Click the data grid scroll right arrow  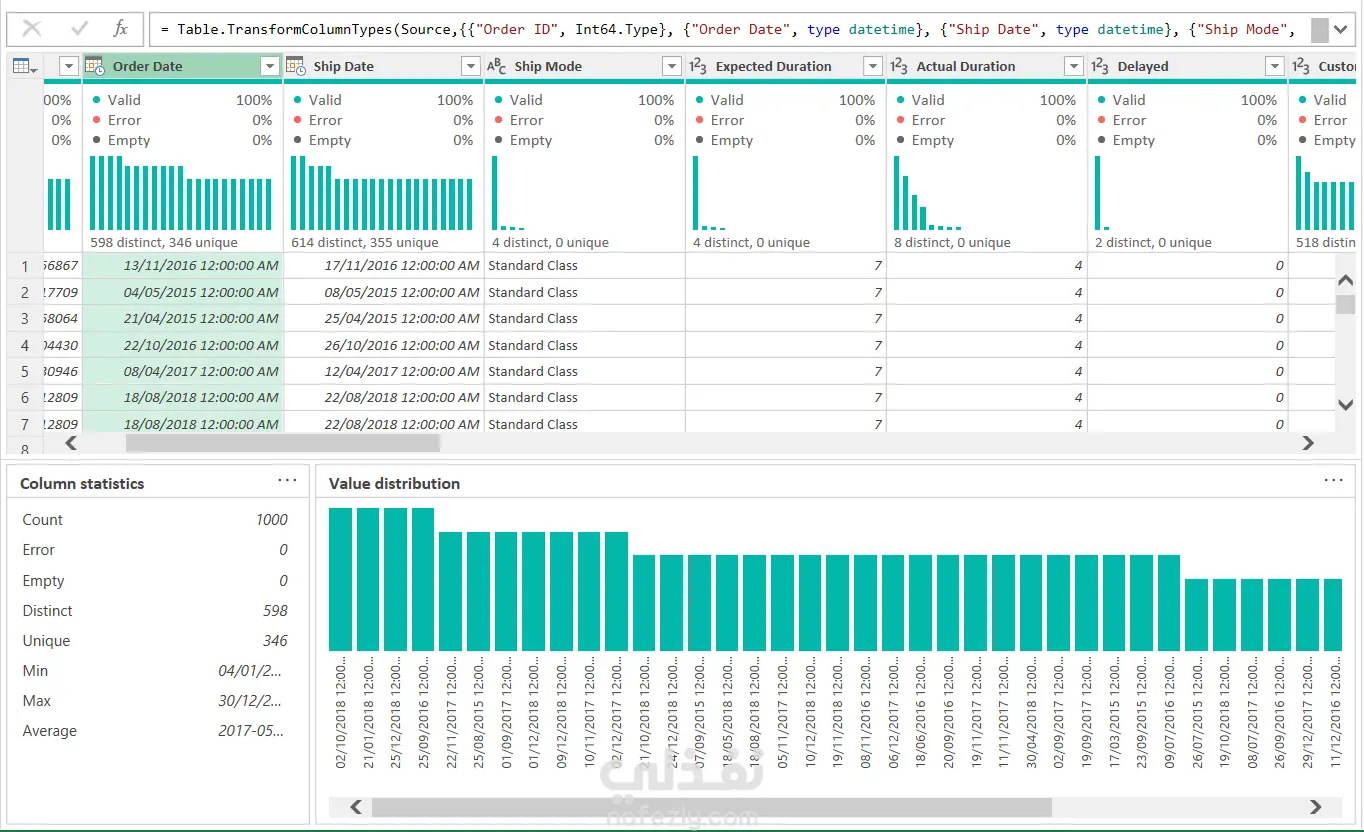coord(1308,442)
